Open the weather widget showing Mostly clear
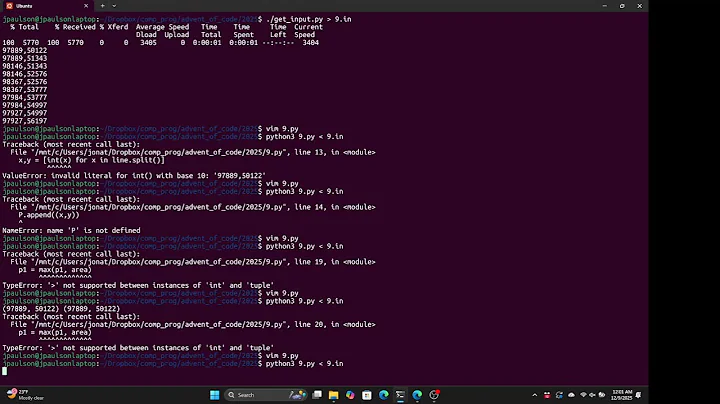The image size is (720, 404). click(26, 395)
